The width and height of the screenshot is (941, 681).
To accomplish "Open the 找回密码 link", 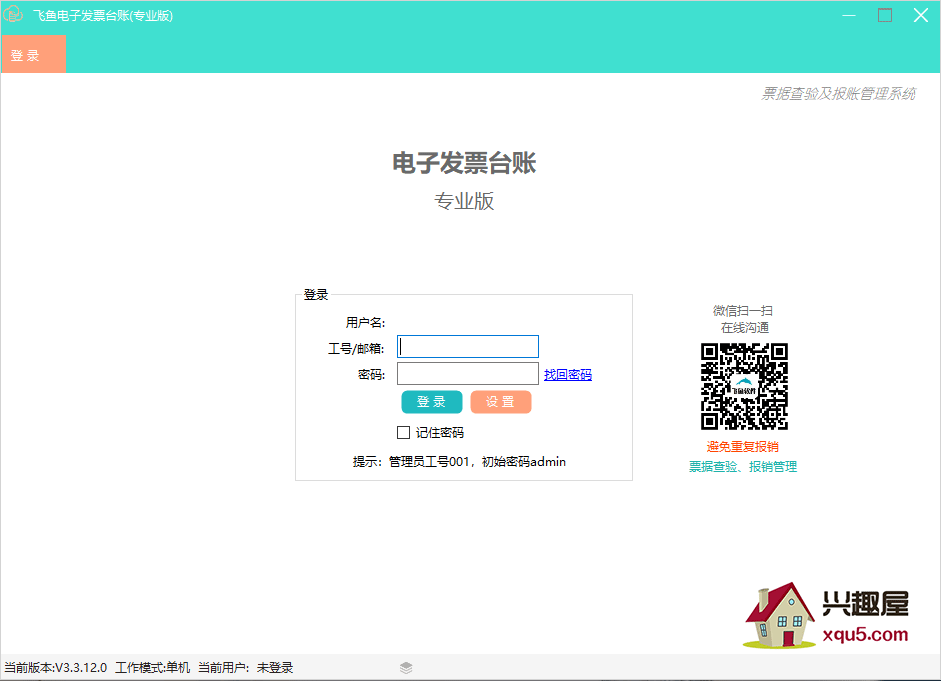I will pyautogui.click(x=567, y=375).
